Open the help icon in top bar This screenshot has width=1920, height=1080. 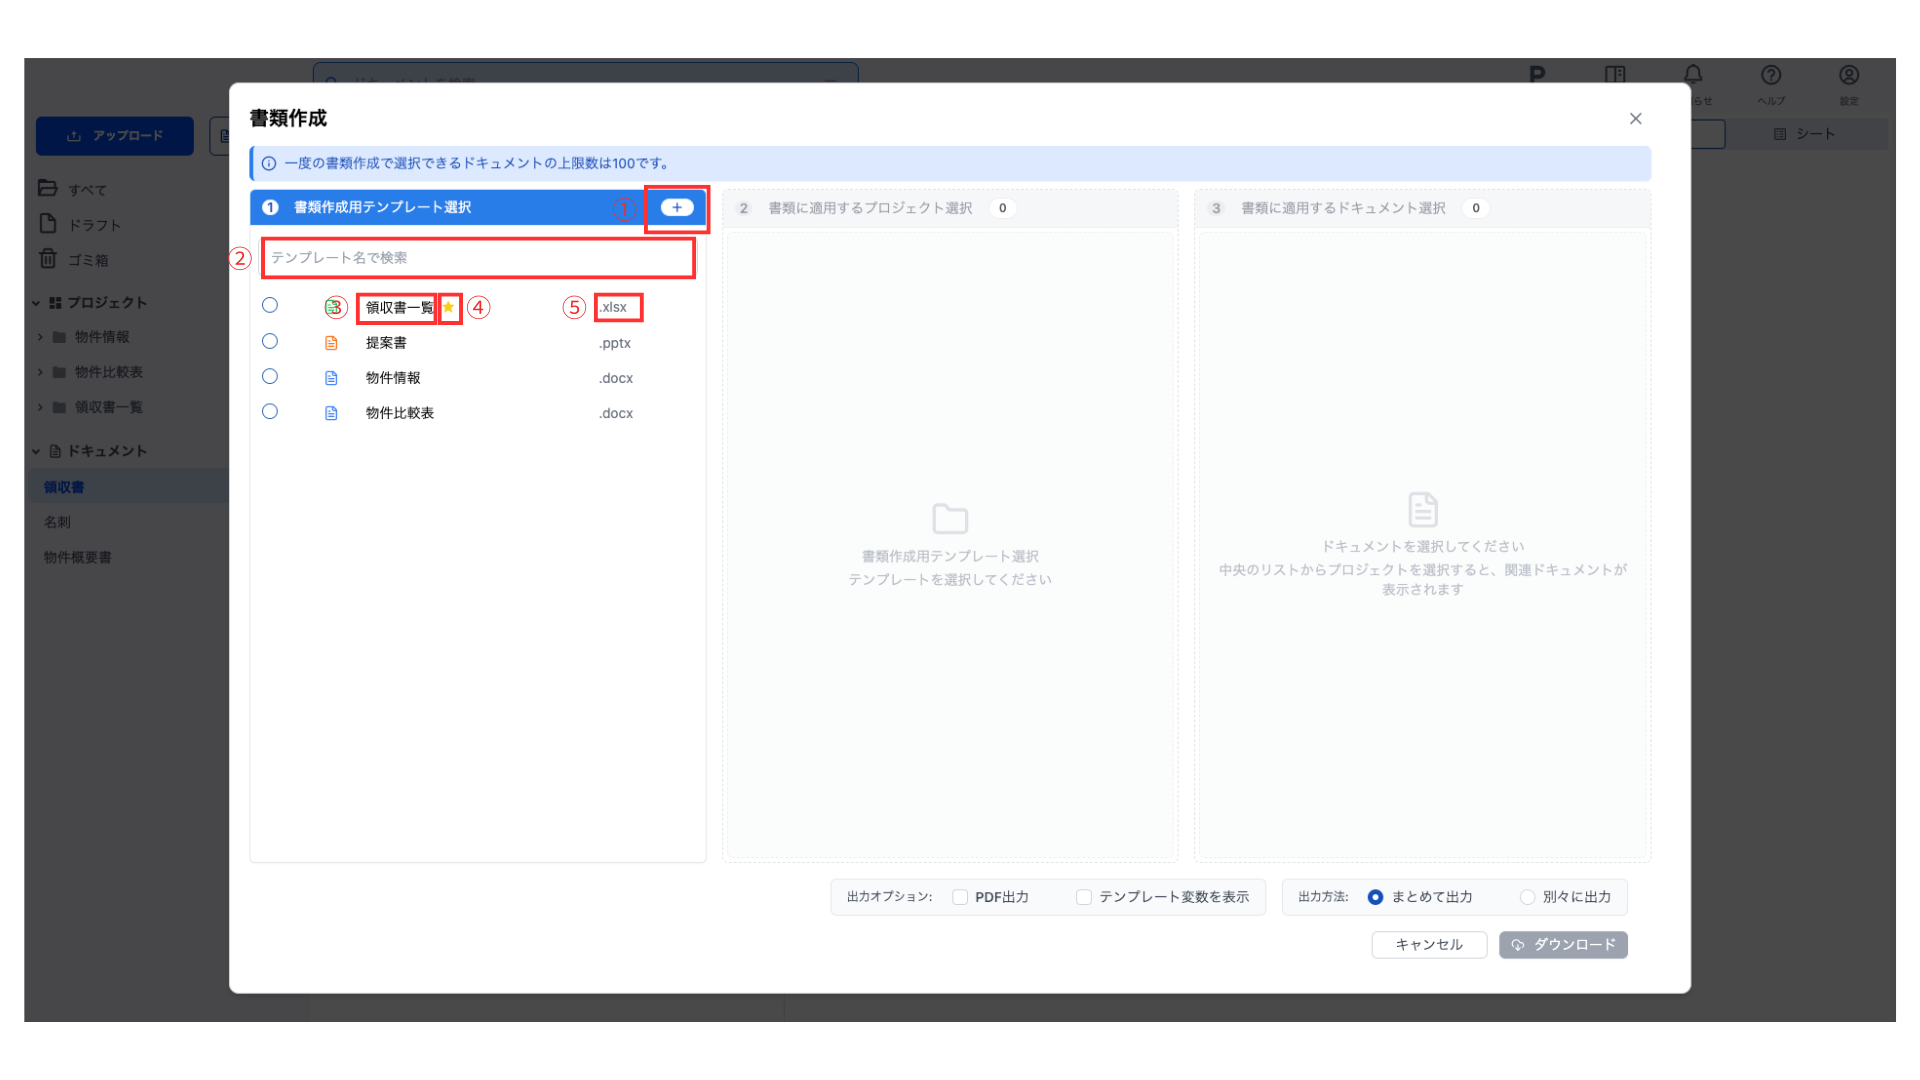click(1771, 76)
